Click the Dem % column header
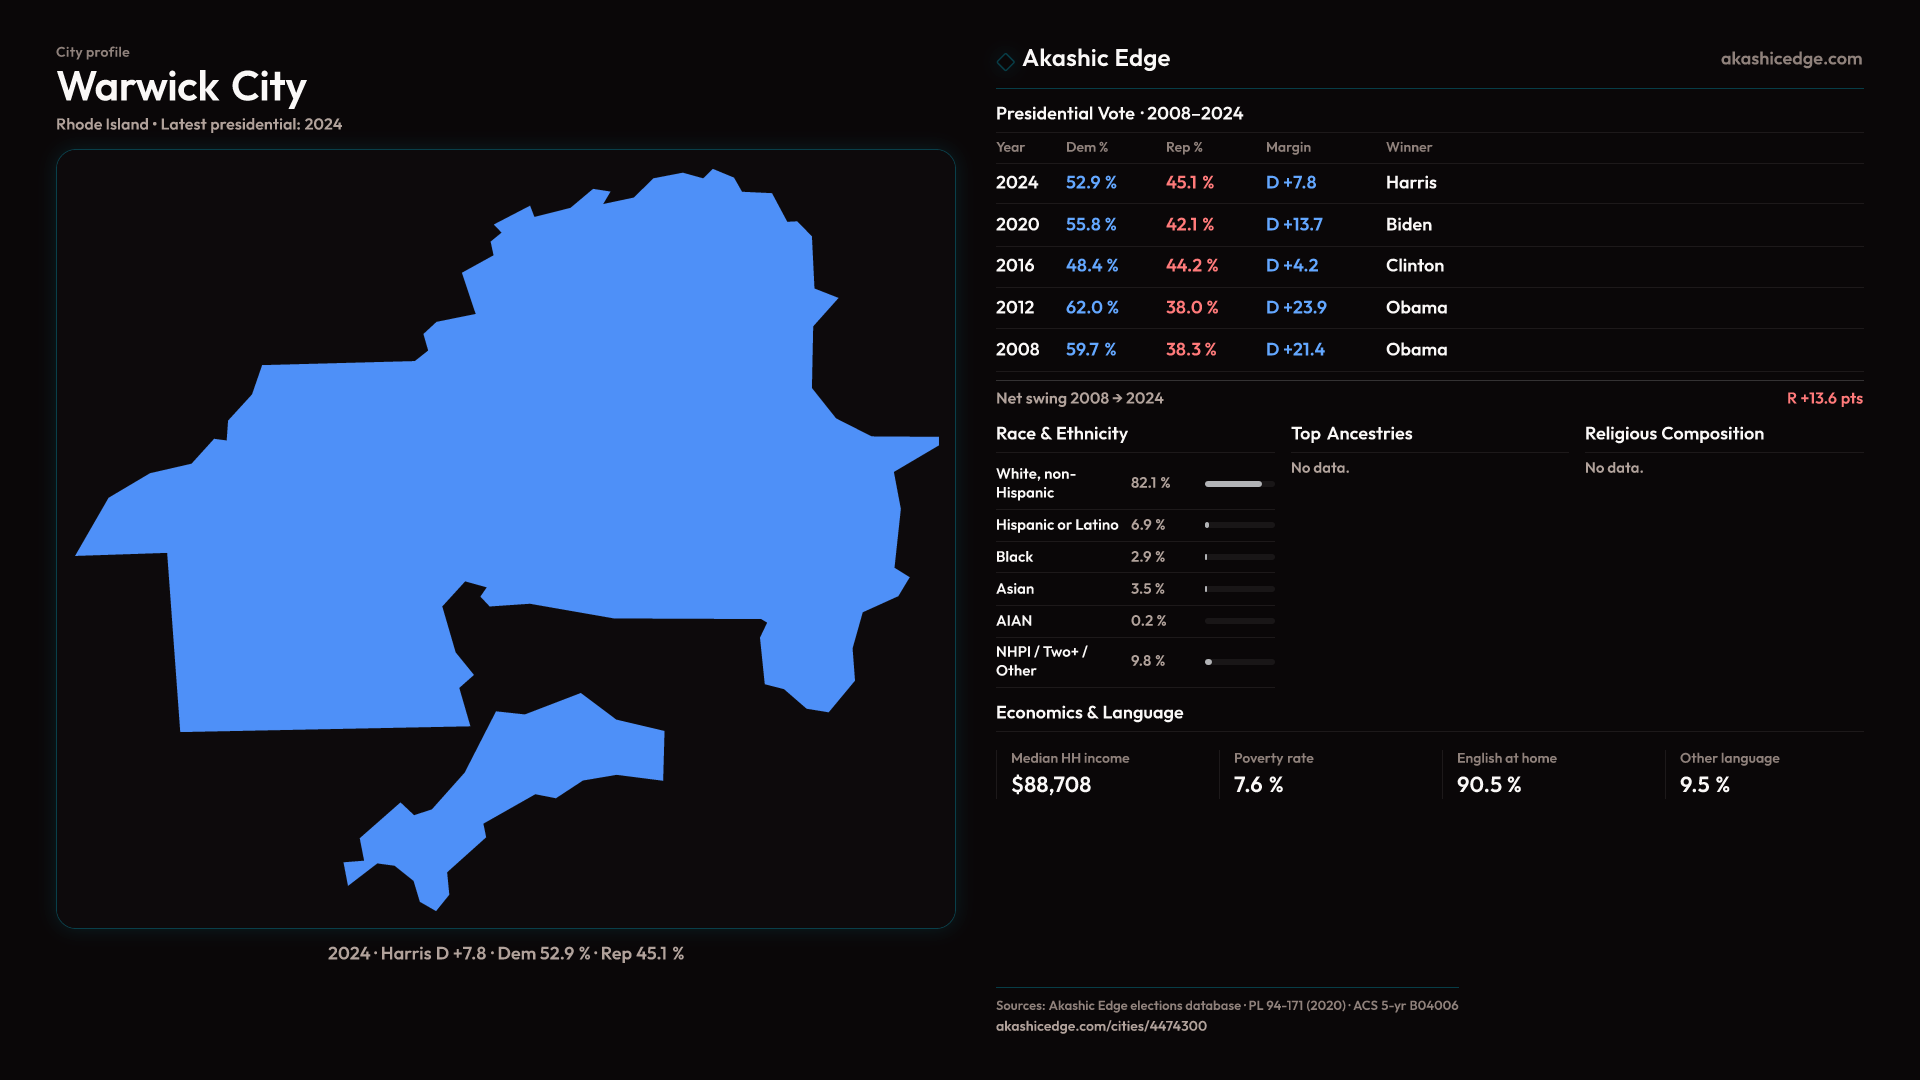 click(1086, 147)
